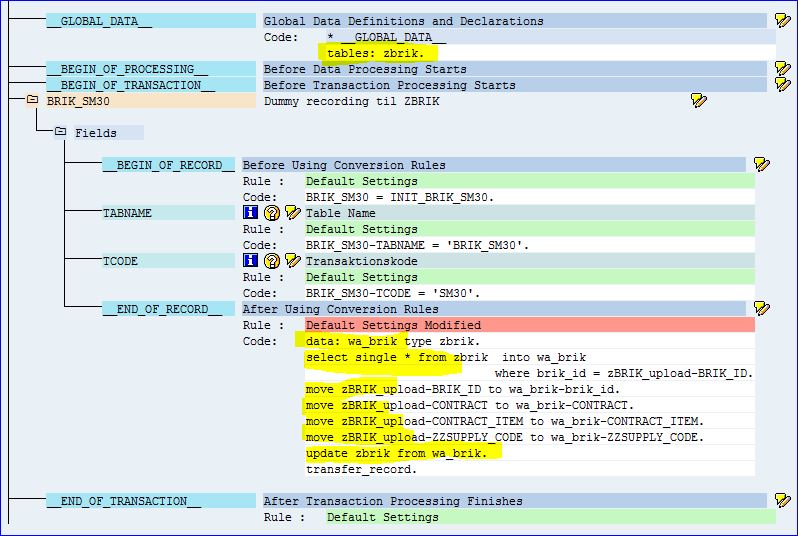Select the TCODE field node
This screenshot has width=798, height=536.
click(168, 261)
